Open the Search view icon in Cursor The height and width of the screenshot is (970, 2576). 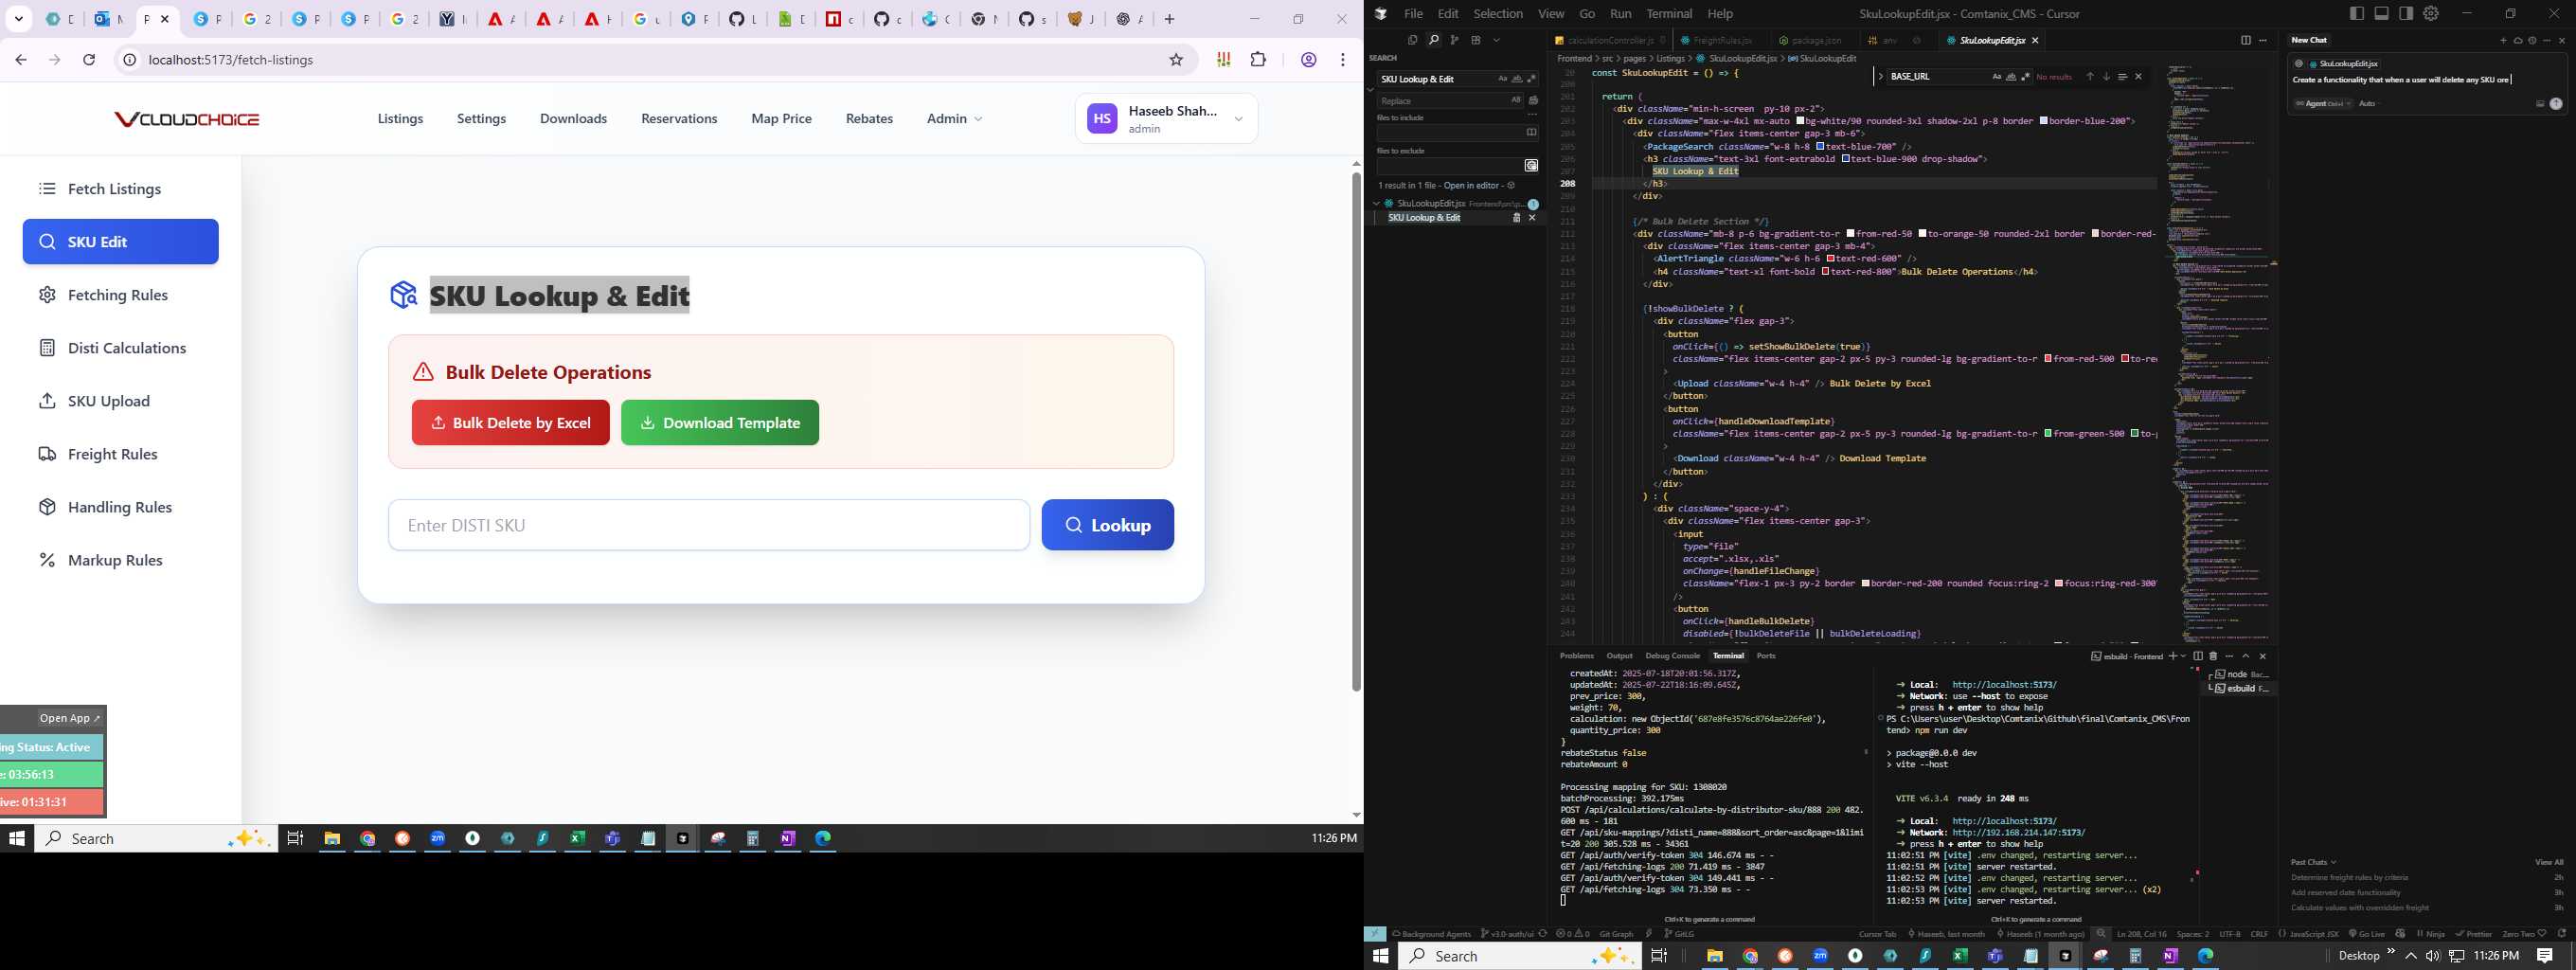click(x=1434, y=40)
